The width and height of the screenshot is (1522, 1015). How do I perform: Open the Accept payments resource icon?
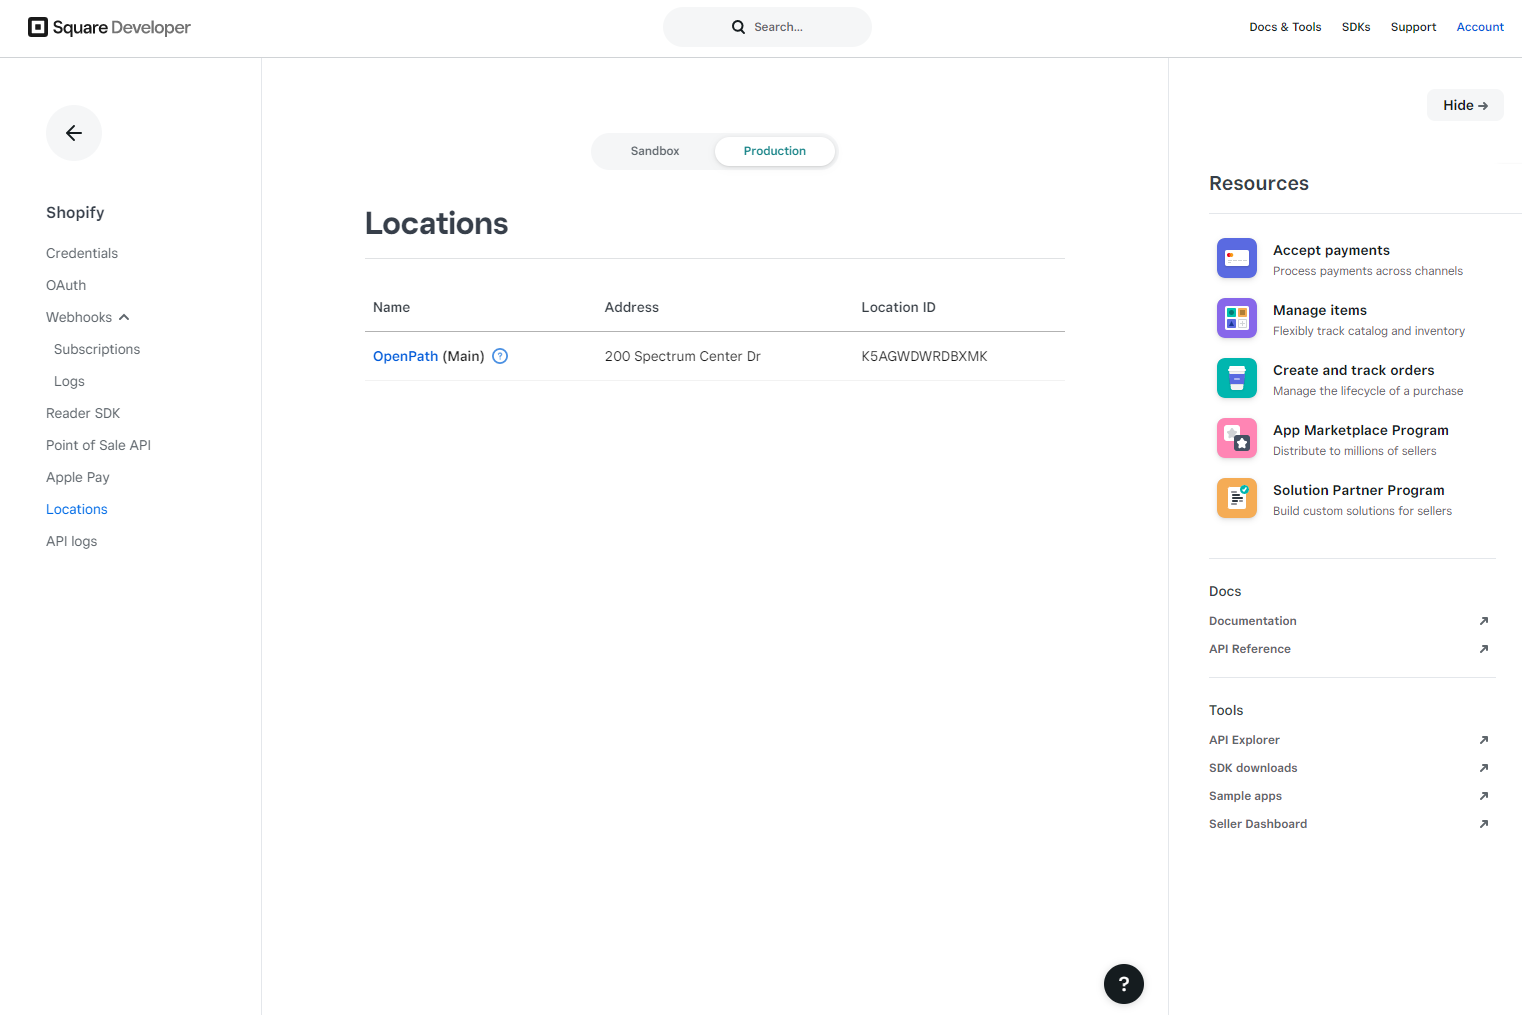pyautogui.click(x=1237, y=258)
